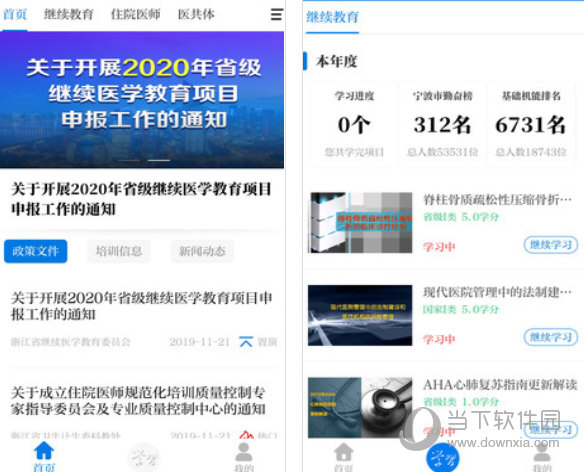This screenshot has height=472, width=584.
Task: Select 住院医师 top tab
Action: pyautogui.click(x=136, y=14)
